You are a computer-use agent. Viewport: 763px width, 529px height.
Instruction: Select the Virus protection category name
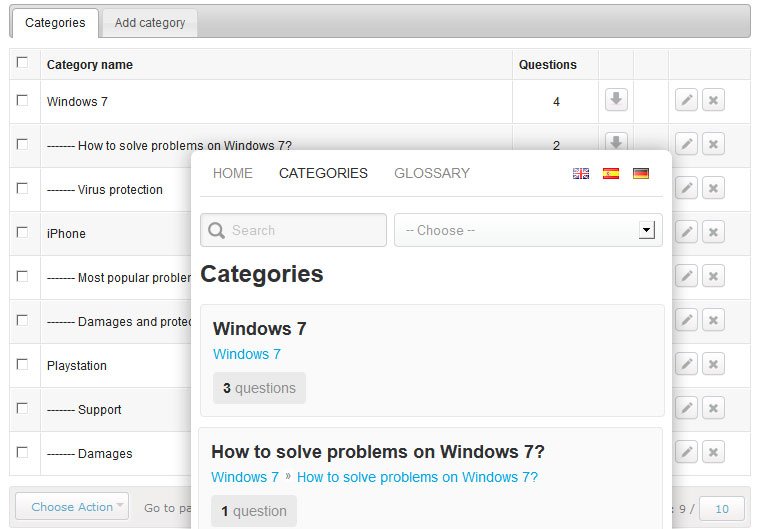[120, 190]
